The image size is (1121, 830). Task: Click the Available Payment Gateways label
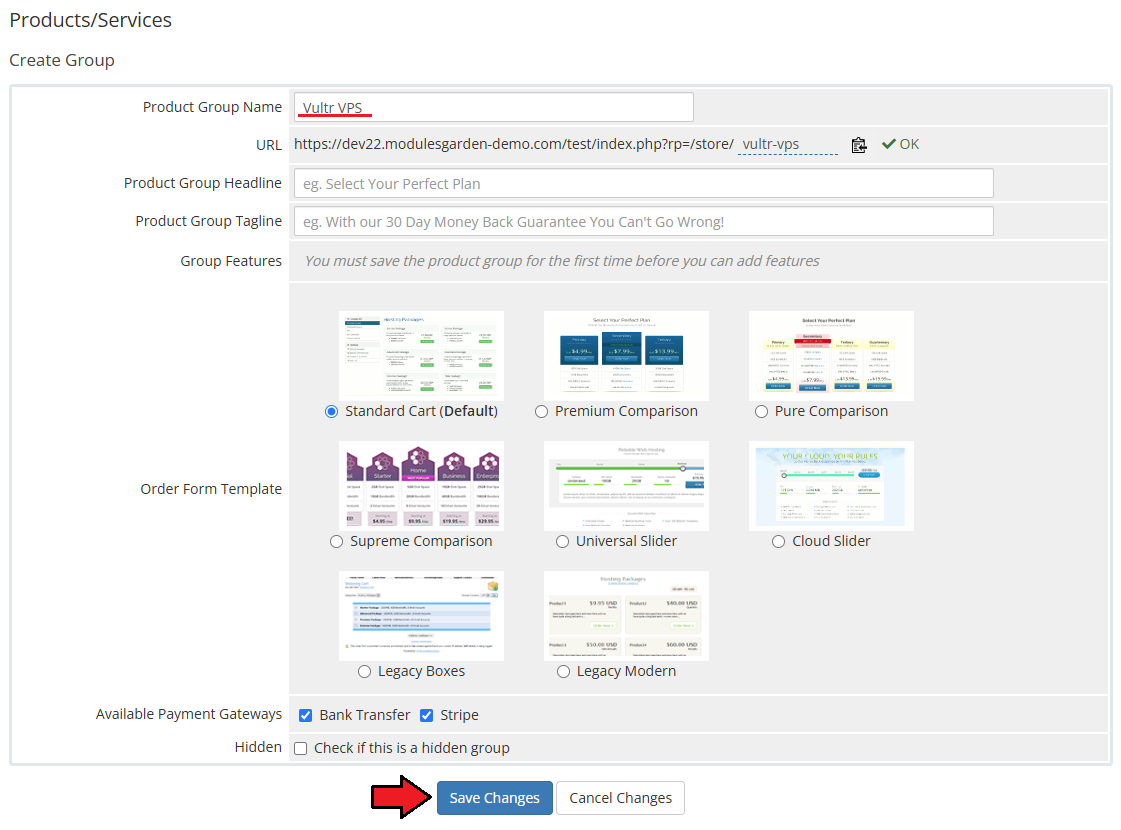[x=189, y=714]
